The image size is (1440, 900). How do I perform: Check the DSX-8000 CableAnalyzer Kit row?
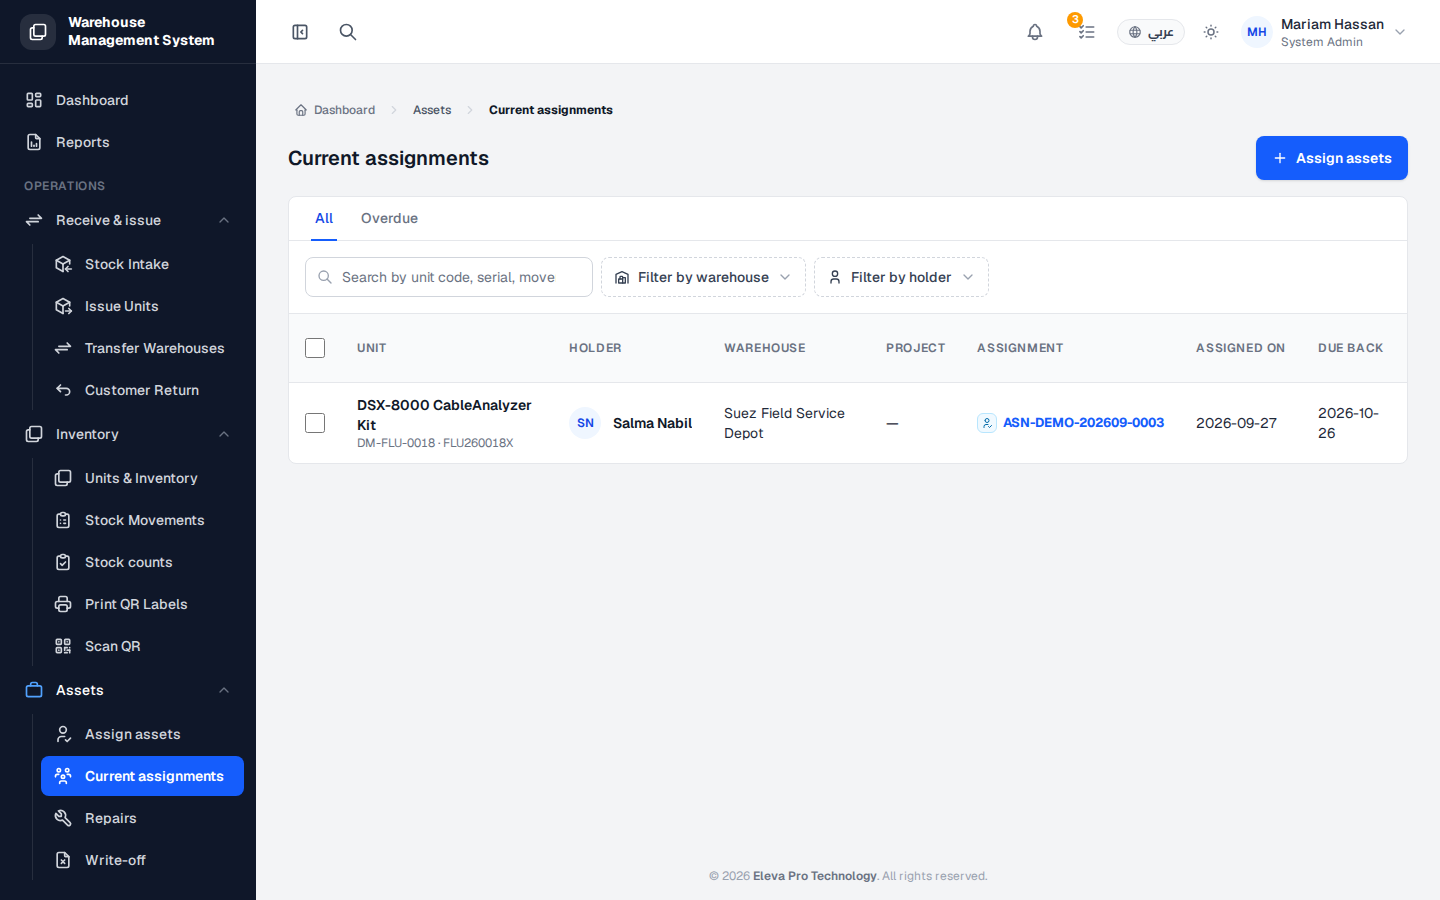(x=315, y=423)
